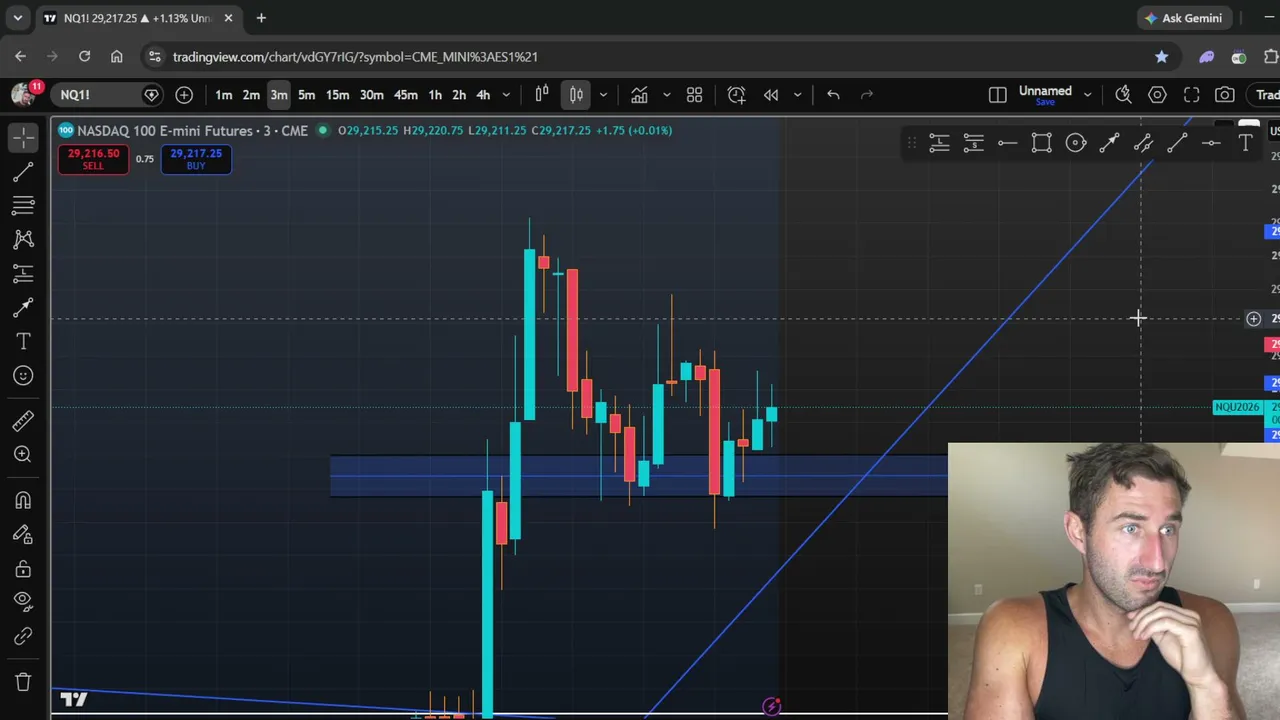Select the crosshair cursor tool

(23, 136)
